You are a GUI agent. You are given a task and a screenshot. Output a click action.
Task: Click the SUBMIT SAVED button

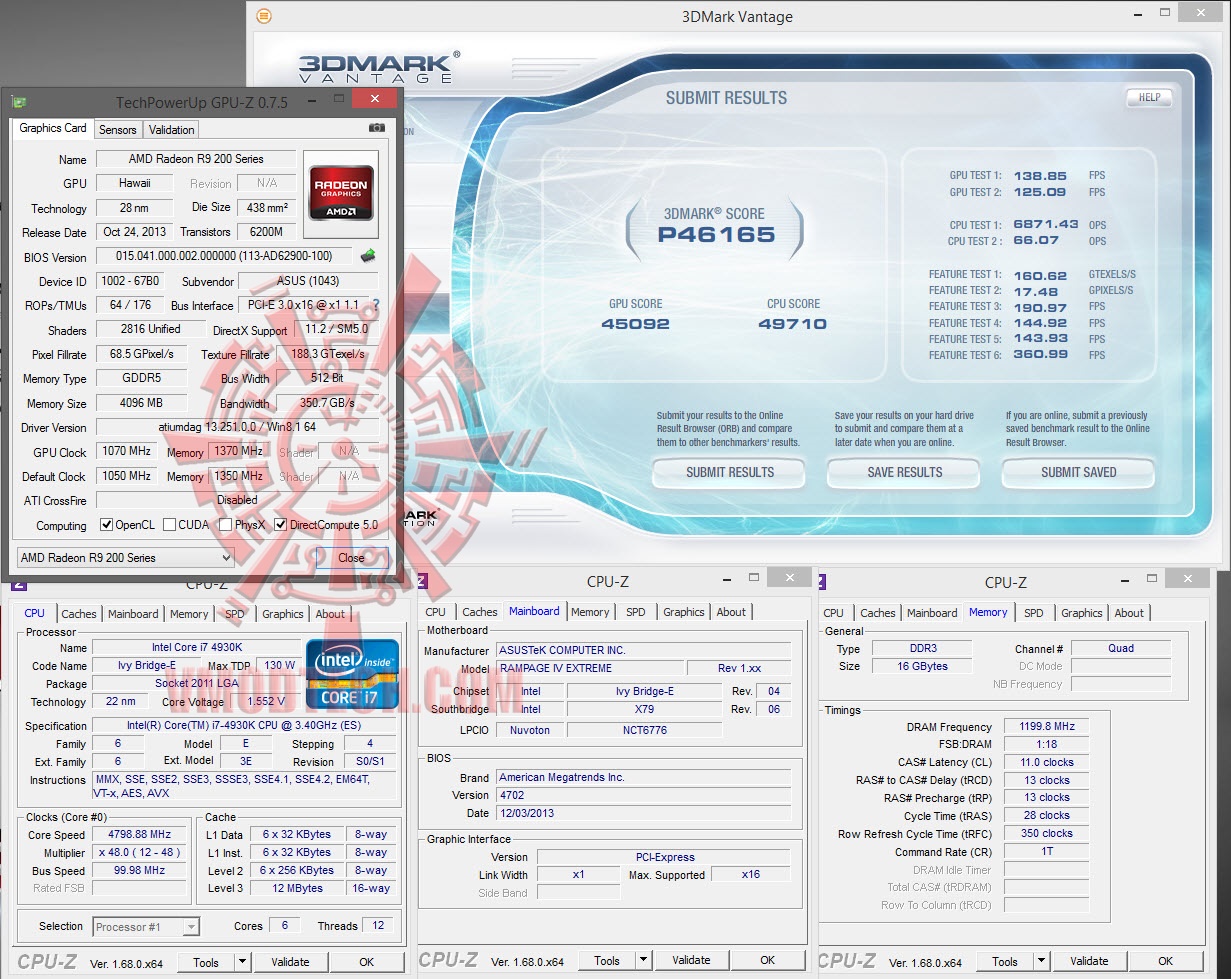[x=1078, y=472]
